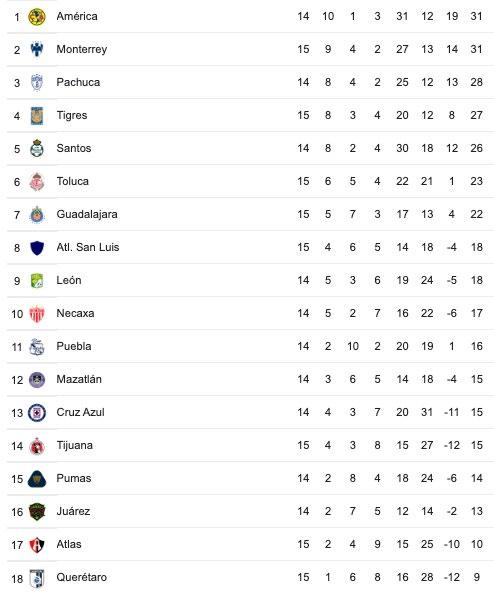Click the Tijuana team name
The image size is (494, 597).
pos(74,445)
